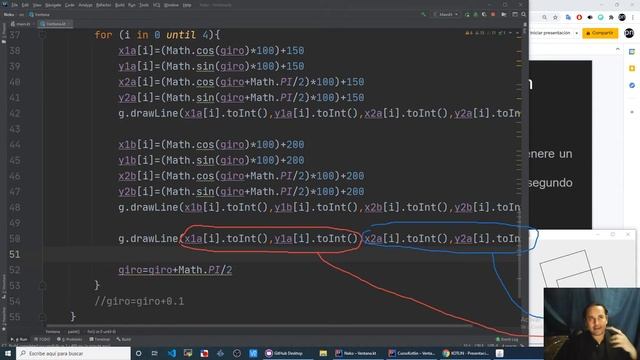Open the Event Log in status bar
Image resolution: width=640 pixels, height=360 pixels.
[507, 340]
